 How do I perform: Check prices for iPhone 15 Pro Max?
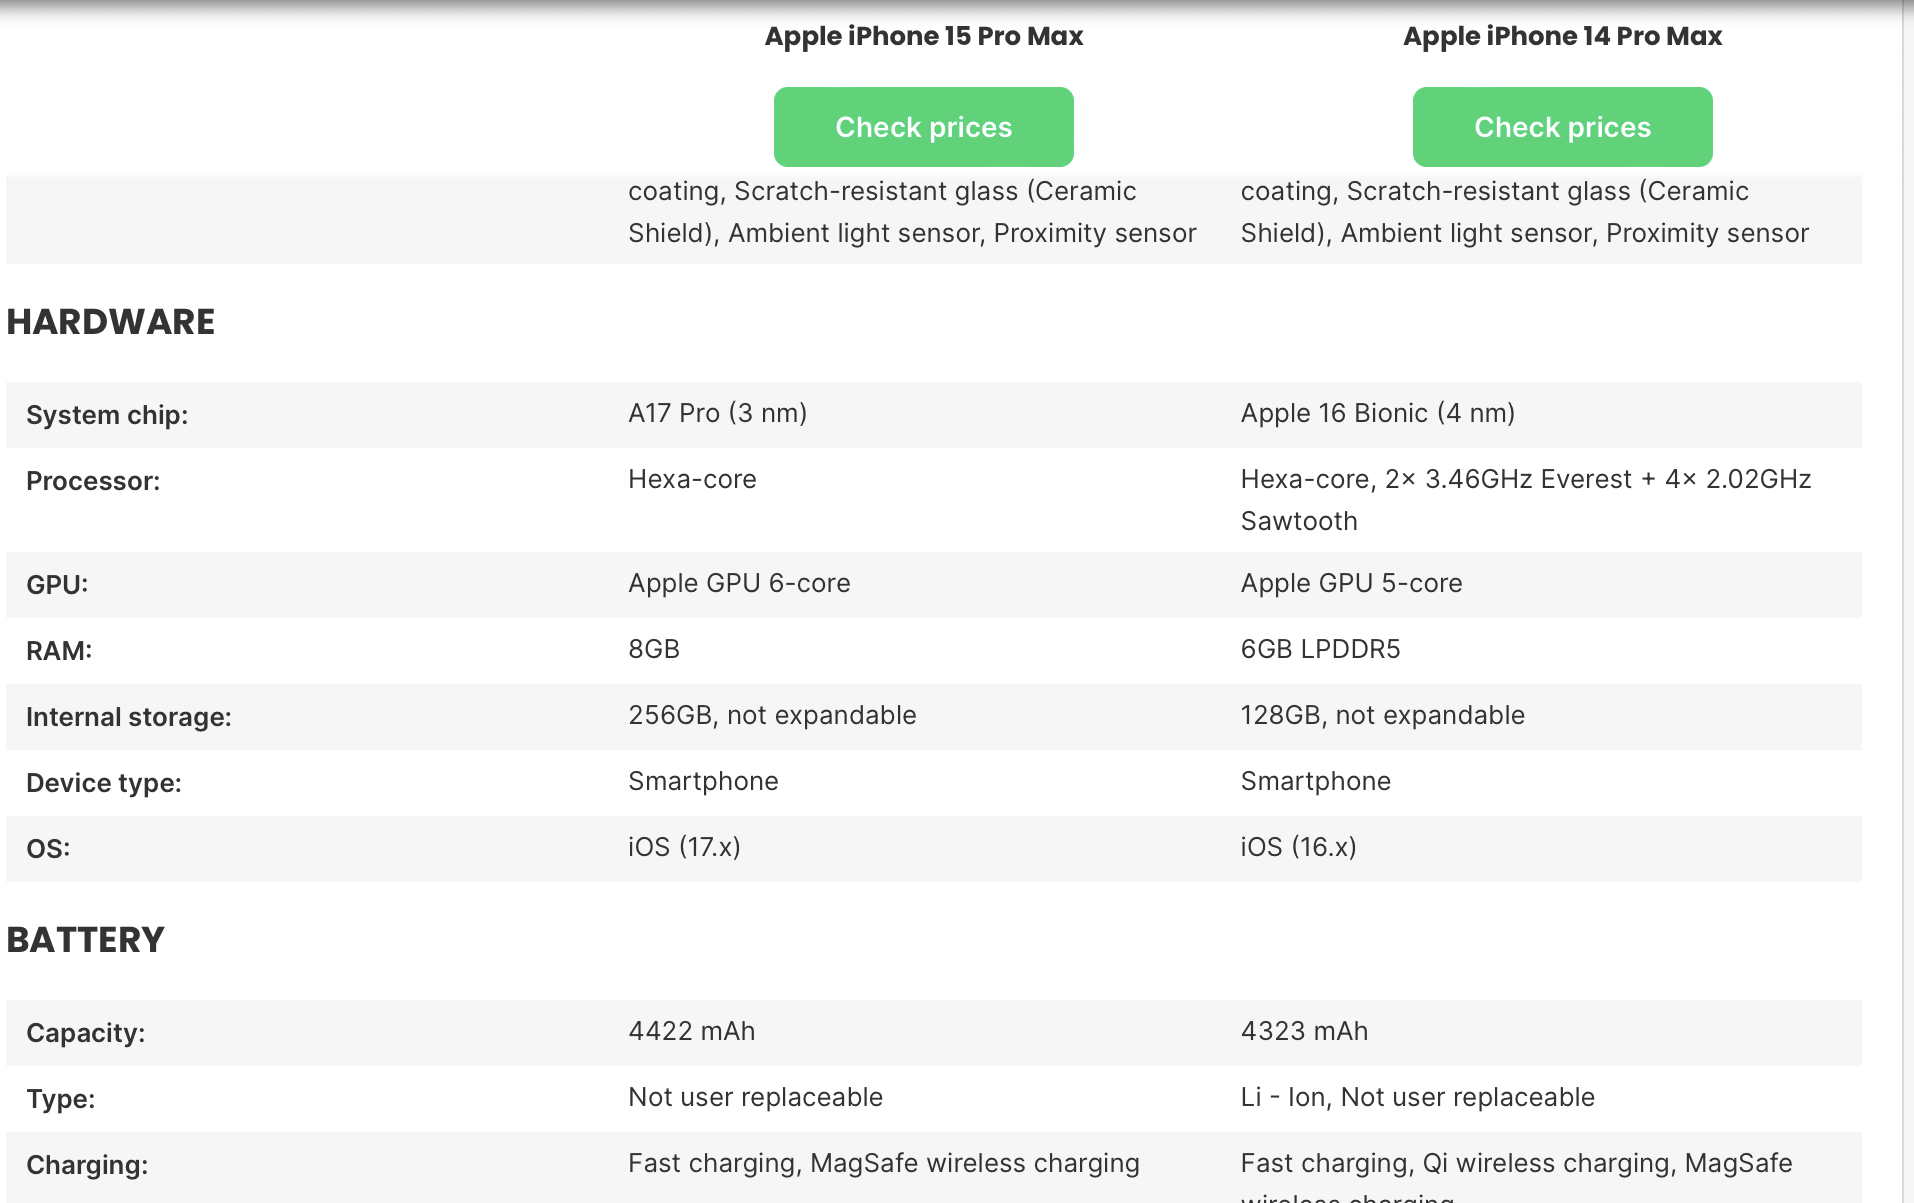click(923, 127)
